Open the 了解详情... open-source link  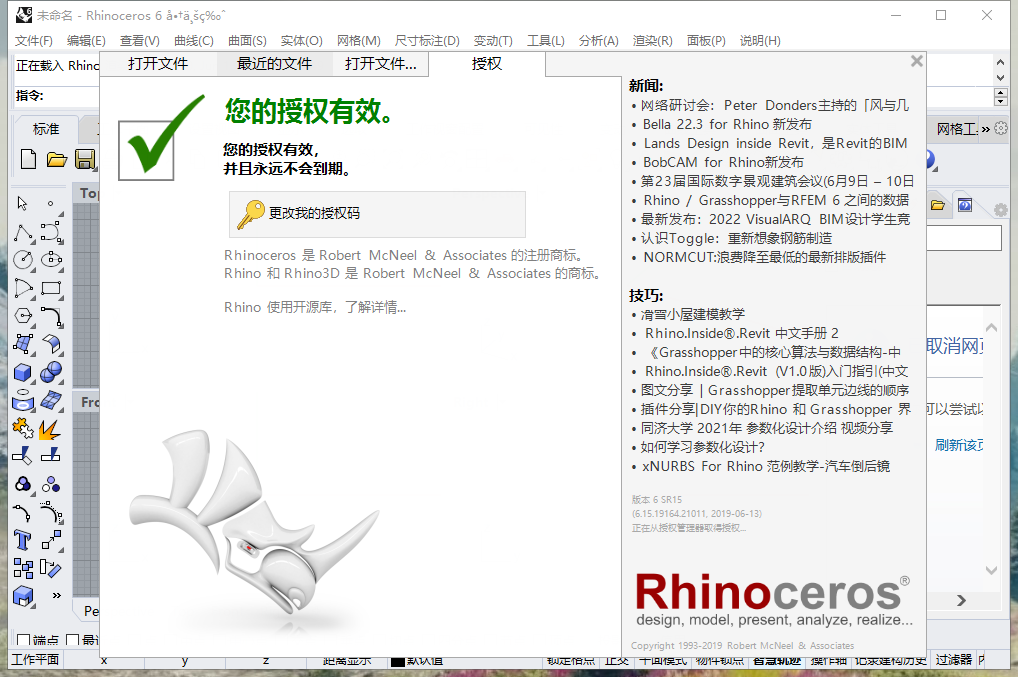click(x=375, y=307)
